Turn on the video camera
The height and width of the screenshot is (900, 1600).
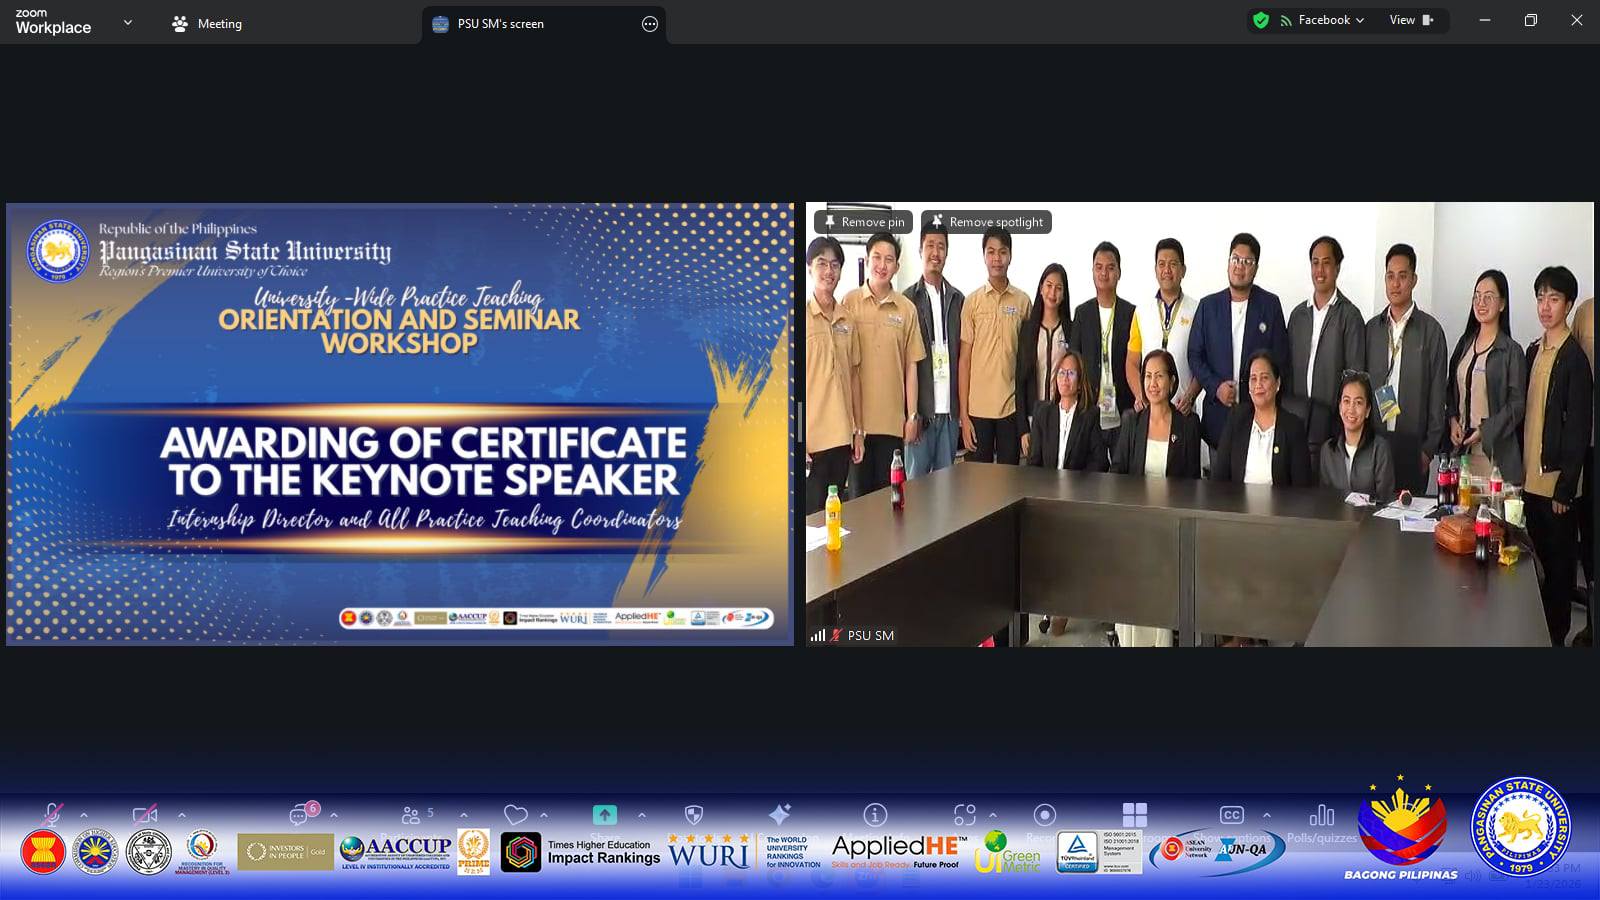145,815
